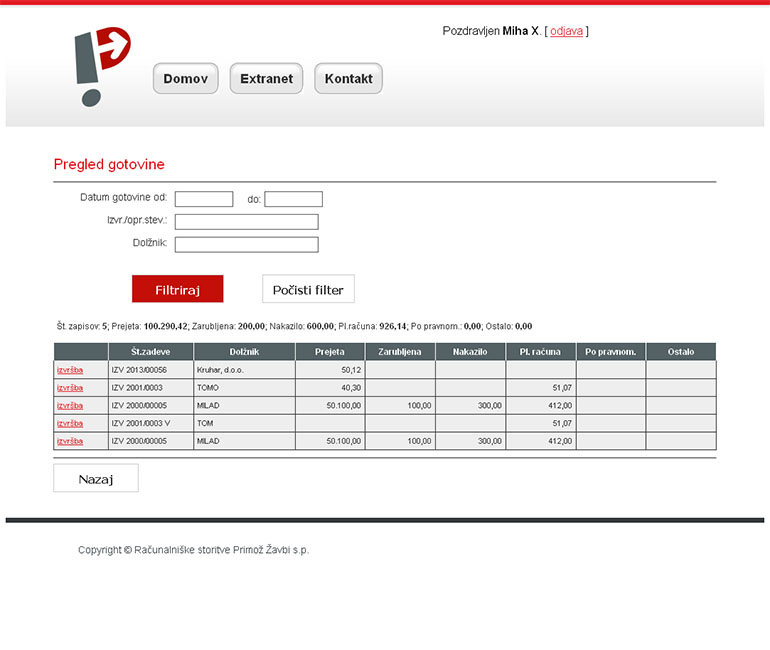This screenshot has width=770, height=650.
Task: Focus the date 'do' field
Action: coord(293,199)
